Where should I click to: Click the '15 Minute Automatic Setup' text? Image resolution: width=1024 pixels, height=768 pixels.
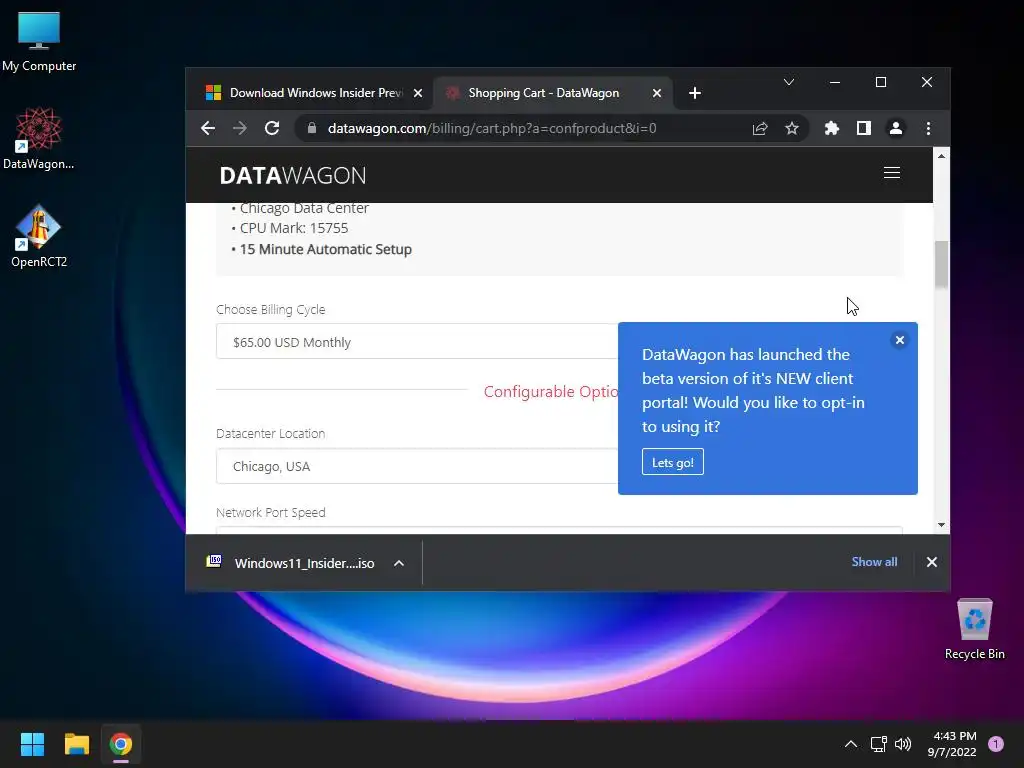(x=325, y=249)
